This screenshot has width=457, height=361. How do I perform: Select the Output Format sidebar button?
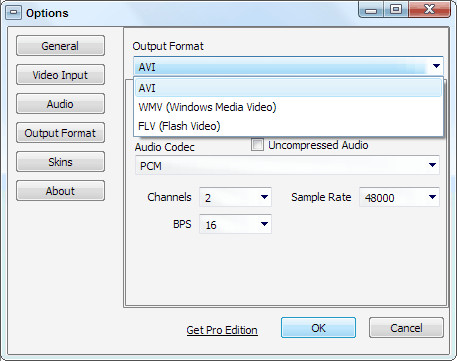(60, 133)
